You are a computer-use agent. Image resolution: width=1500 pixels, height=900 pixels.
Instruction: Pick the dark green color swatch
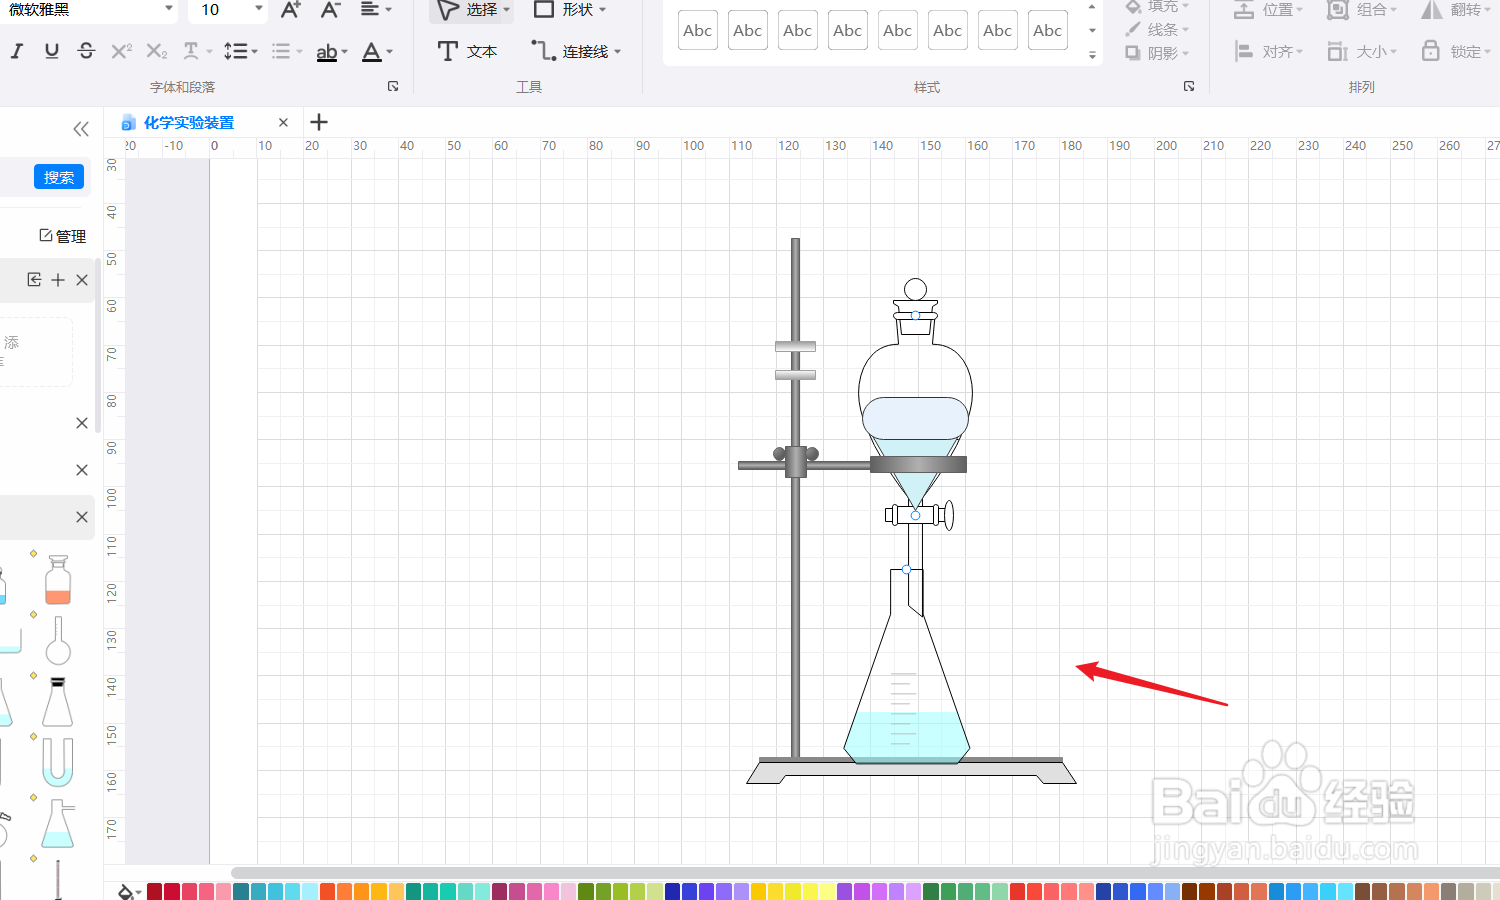point(931,891)
